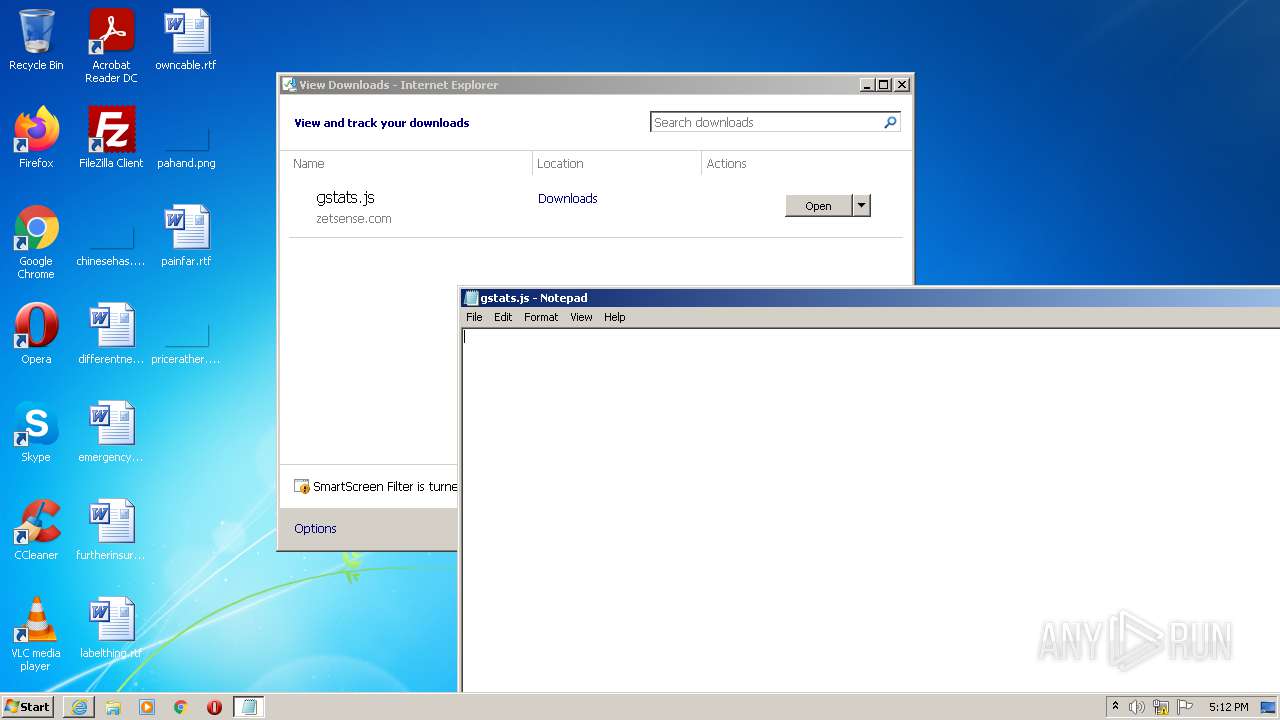Show hidden tray icons arrow
This screenshot has height=720, width=1280.
pyautogui.click(x=1115, y=707)
